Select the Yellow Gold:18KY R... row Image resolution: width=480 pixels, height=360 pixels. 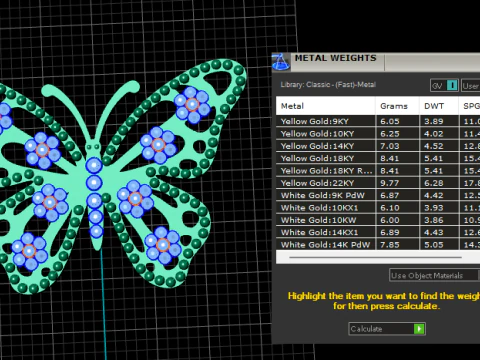pos(378,170)
